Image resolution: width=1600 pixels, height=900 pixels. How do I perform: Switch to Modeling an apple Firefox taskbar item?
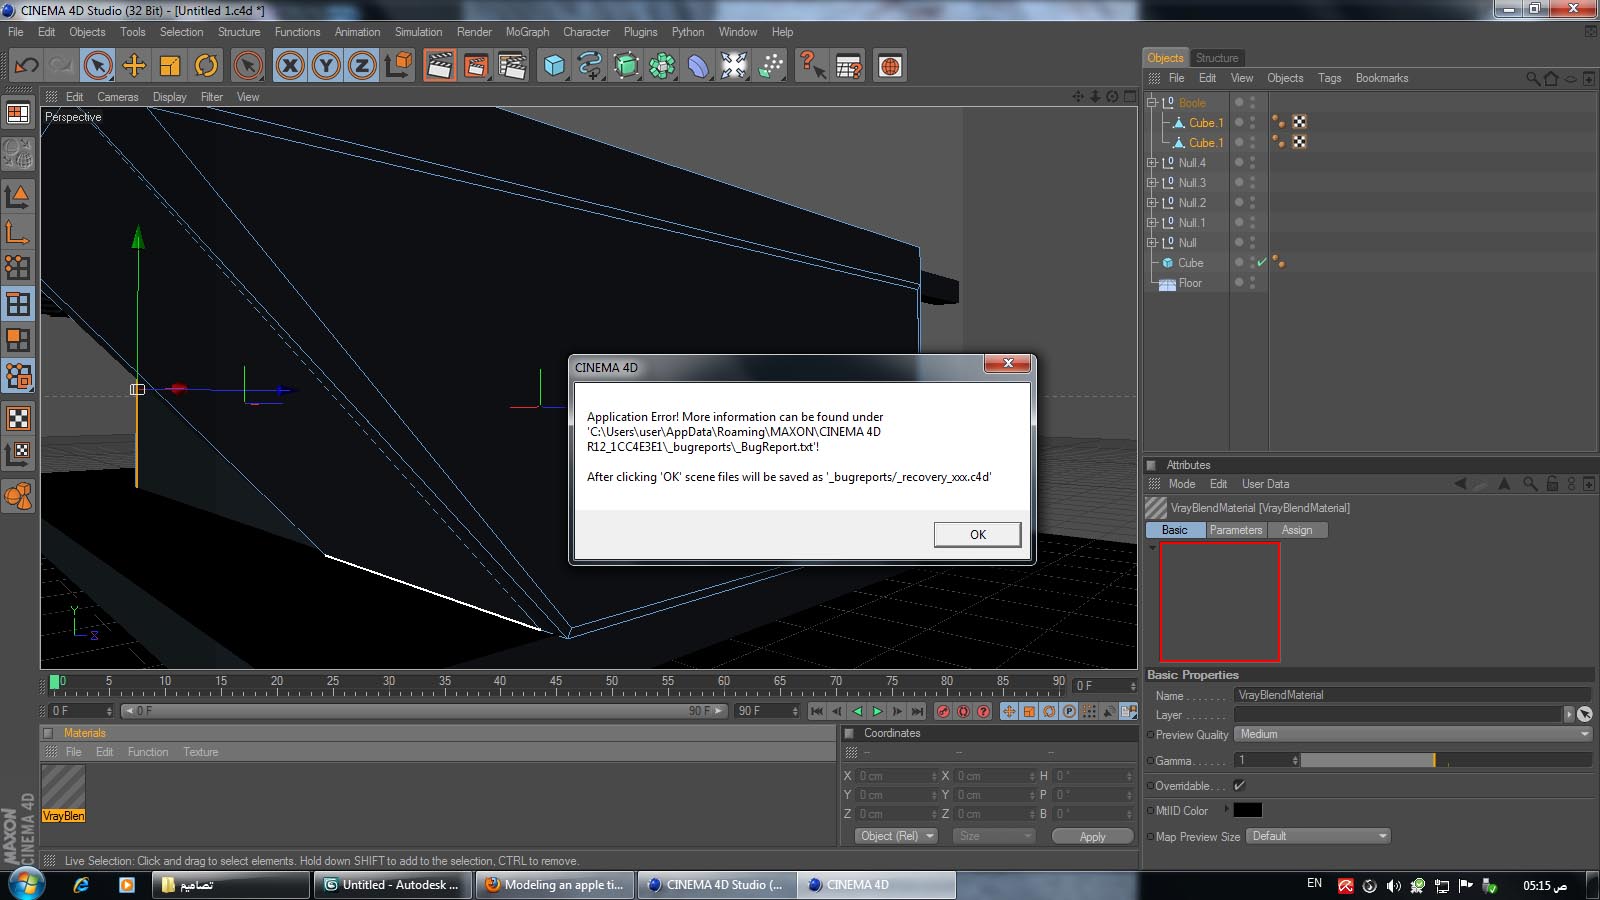555,885
